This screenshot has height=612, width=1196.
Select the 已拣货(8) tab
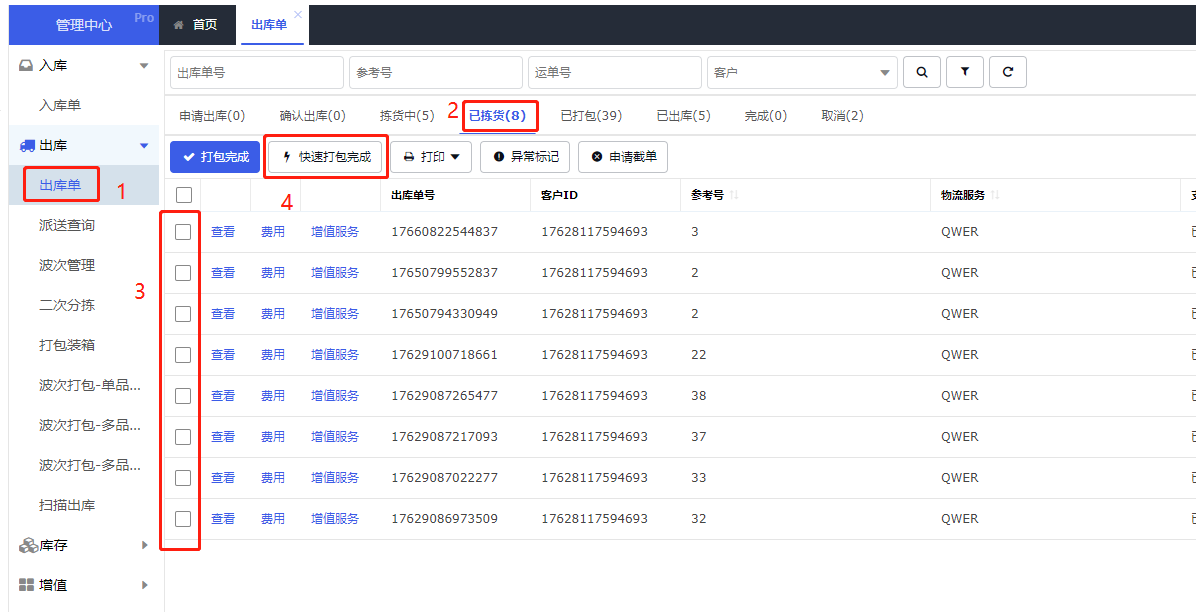(497, 116)
